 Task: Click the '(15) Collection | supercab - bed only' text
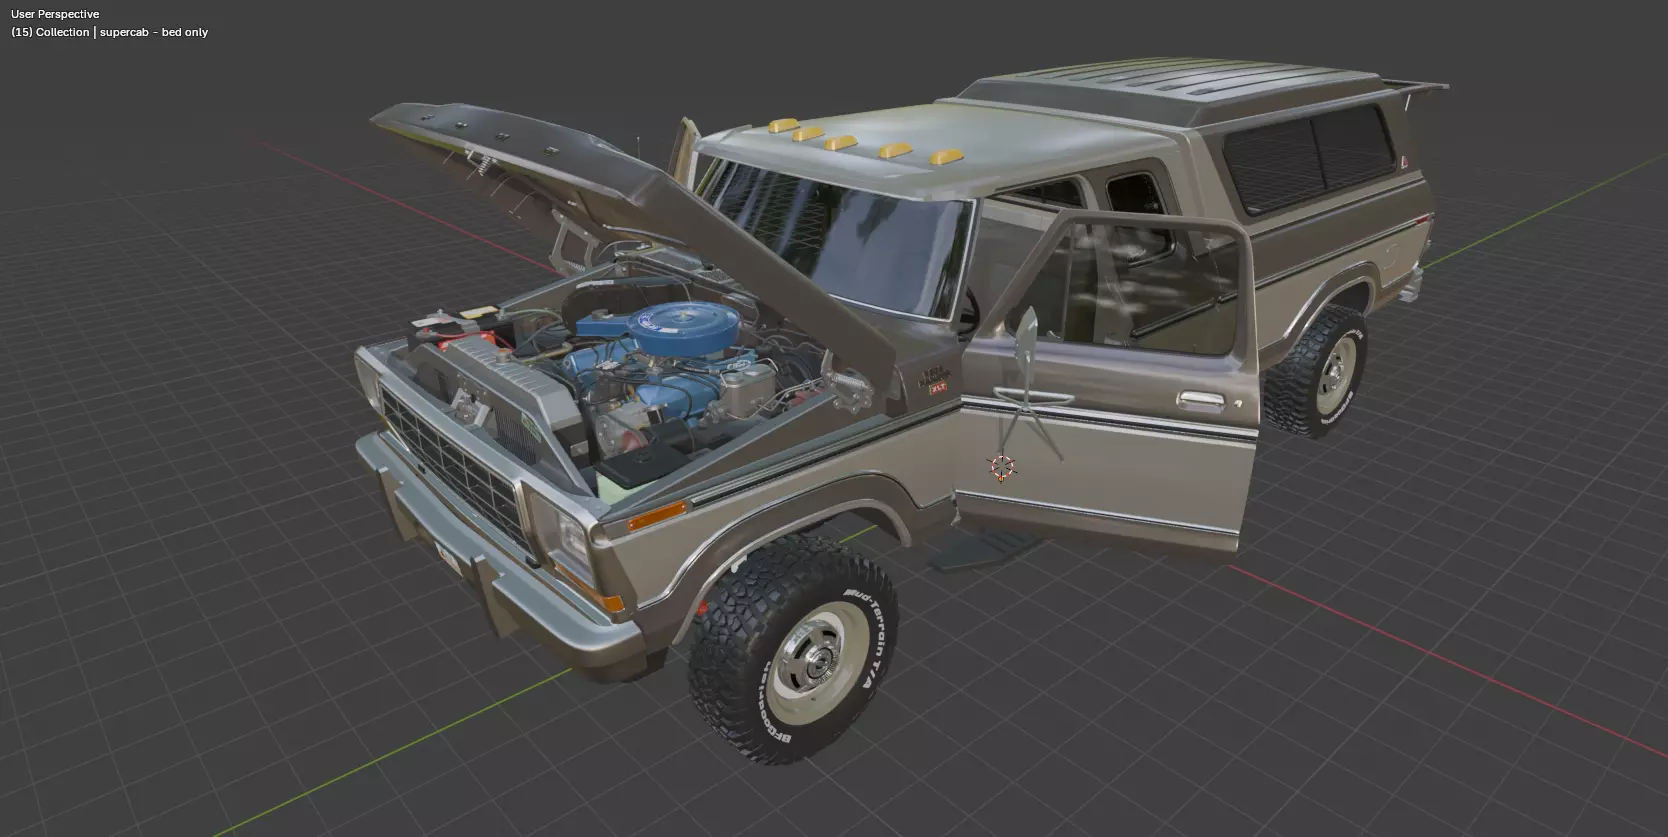click(x=110, y=32)
